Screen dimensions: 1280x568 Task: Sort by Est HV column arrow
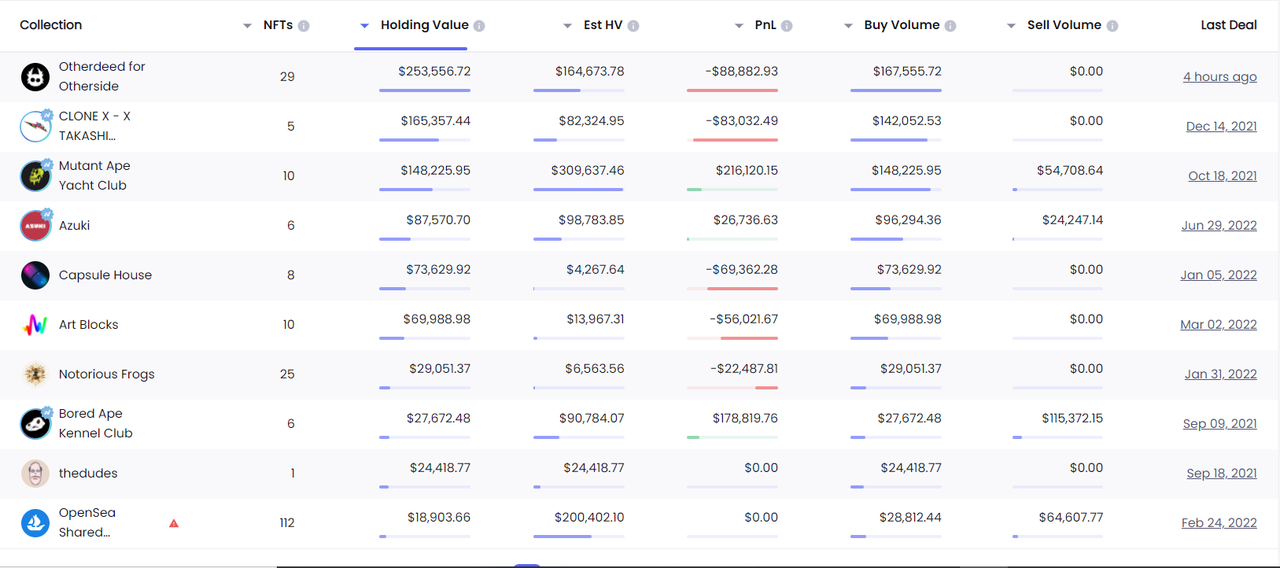[567, 26]
